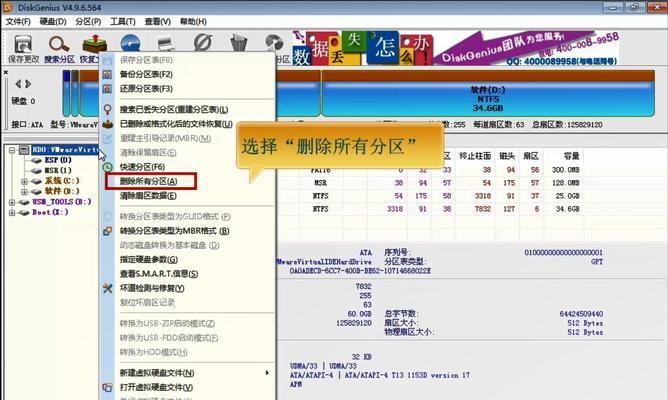Click the blue disc quick partition toolbar icon
Screen dimensions: 668x400
point(130,43)
